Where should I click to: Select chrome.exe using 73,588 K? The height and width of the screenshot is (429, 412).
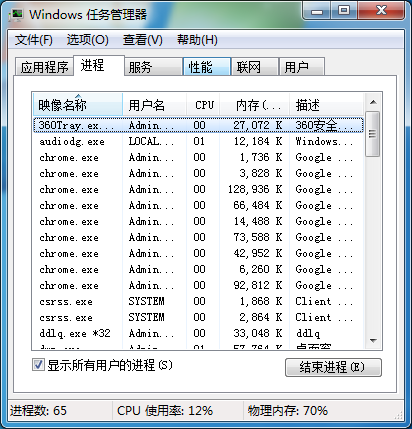pyautogui.click(x=198, y=237)
